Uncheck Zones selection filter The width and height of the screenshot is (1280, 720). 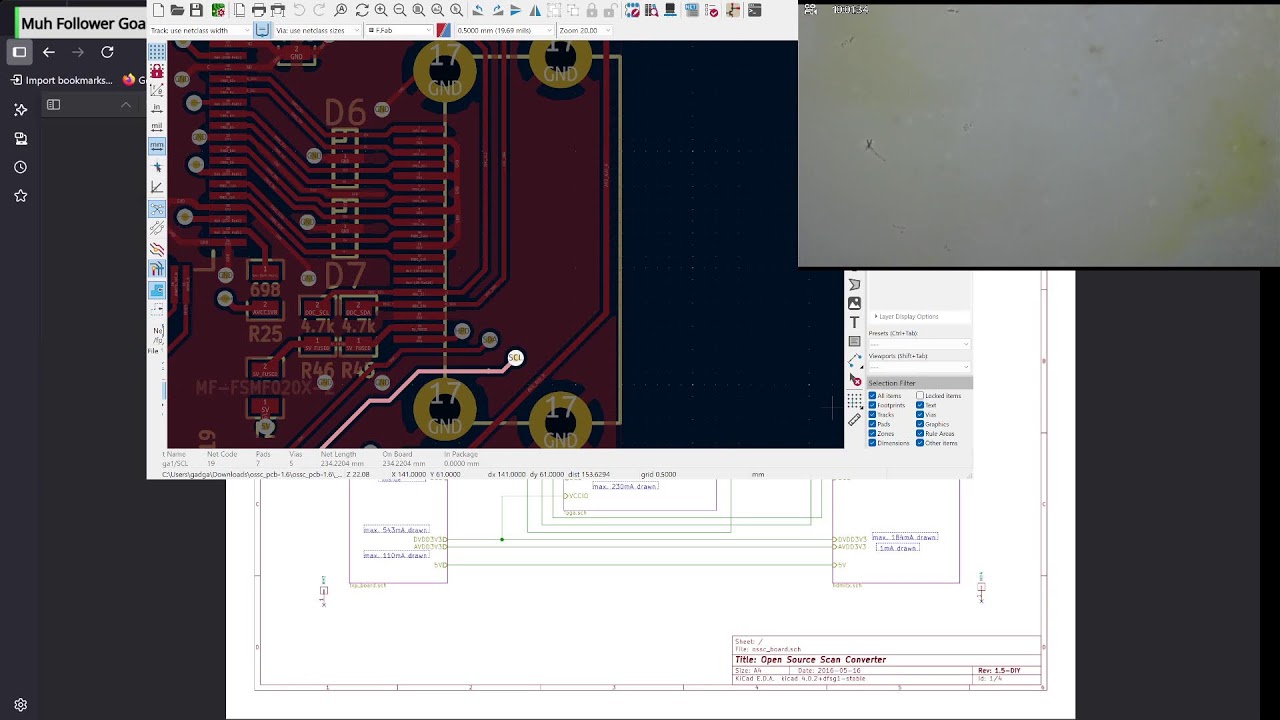[x=872, y=434]
